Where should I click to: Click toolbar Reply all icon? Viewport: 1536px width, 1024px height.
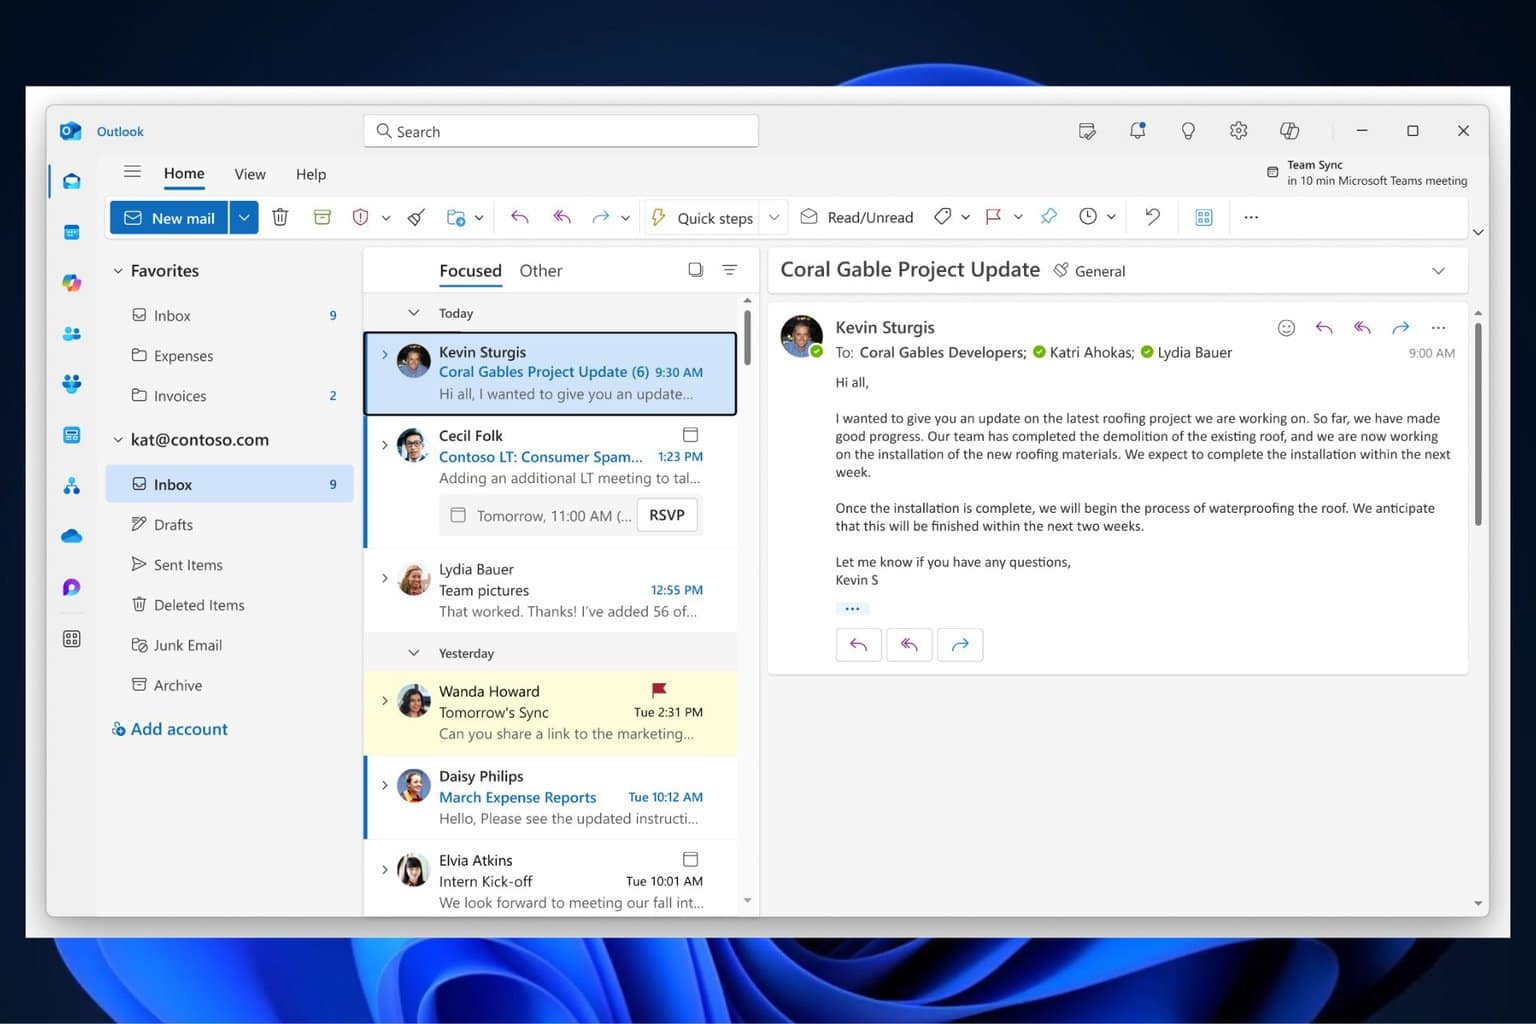point(562,217)
